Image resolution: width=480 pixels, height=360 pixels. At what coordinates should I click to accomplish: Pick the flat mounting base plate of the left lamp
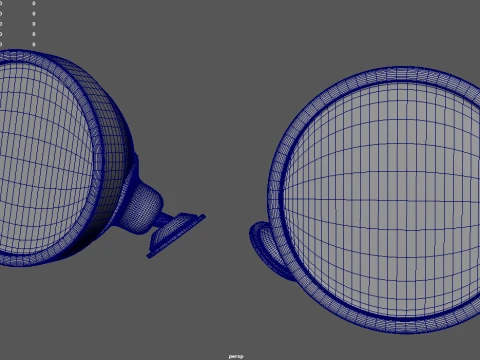176,236
